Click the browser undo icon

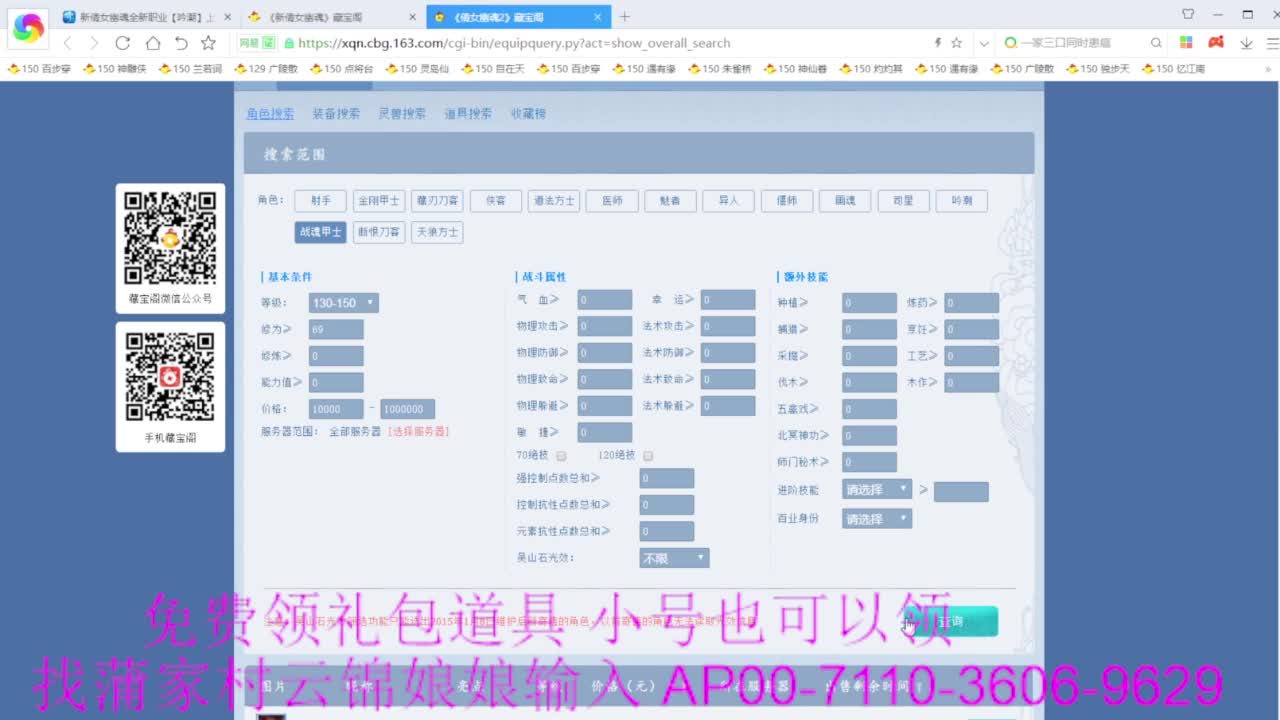[x=181, y=43]
